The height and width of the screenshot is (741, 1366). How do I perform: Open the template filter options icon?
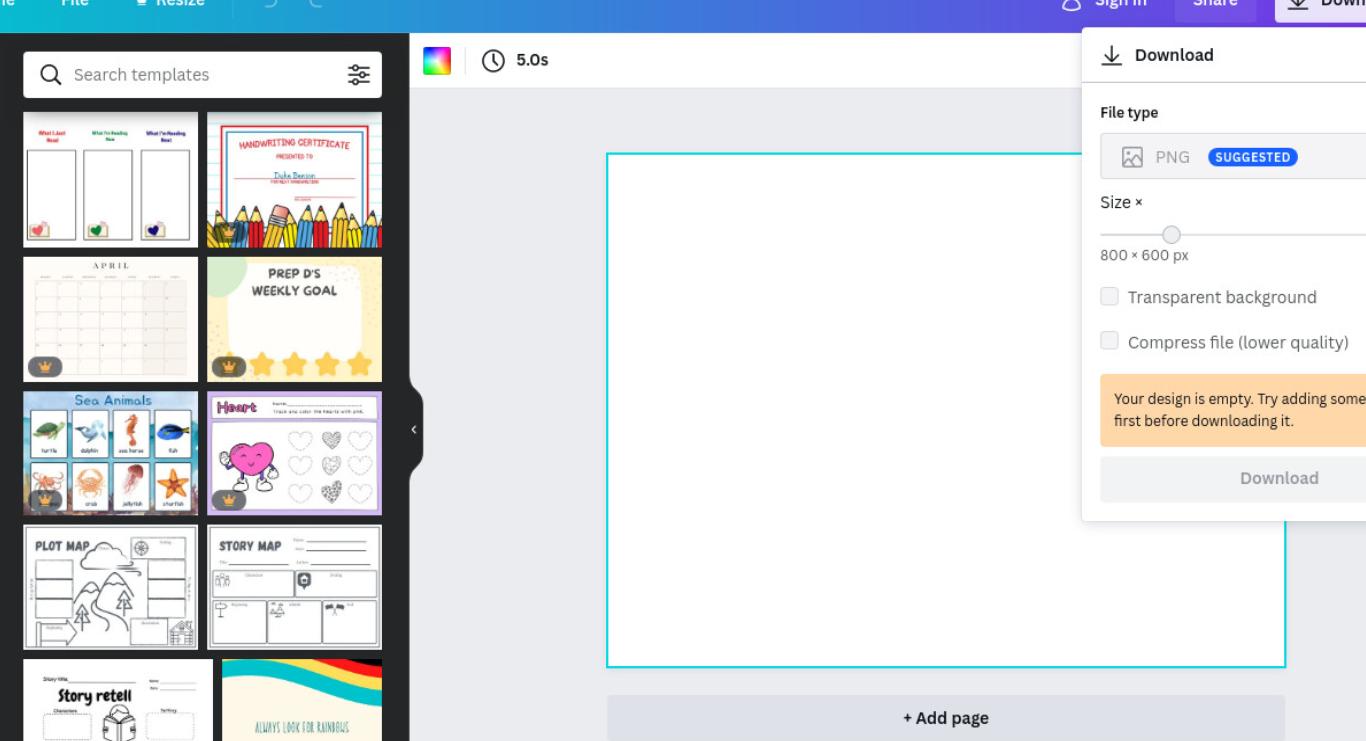[358, 74]
